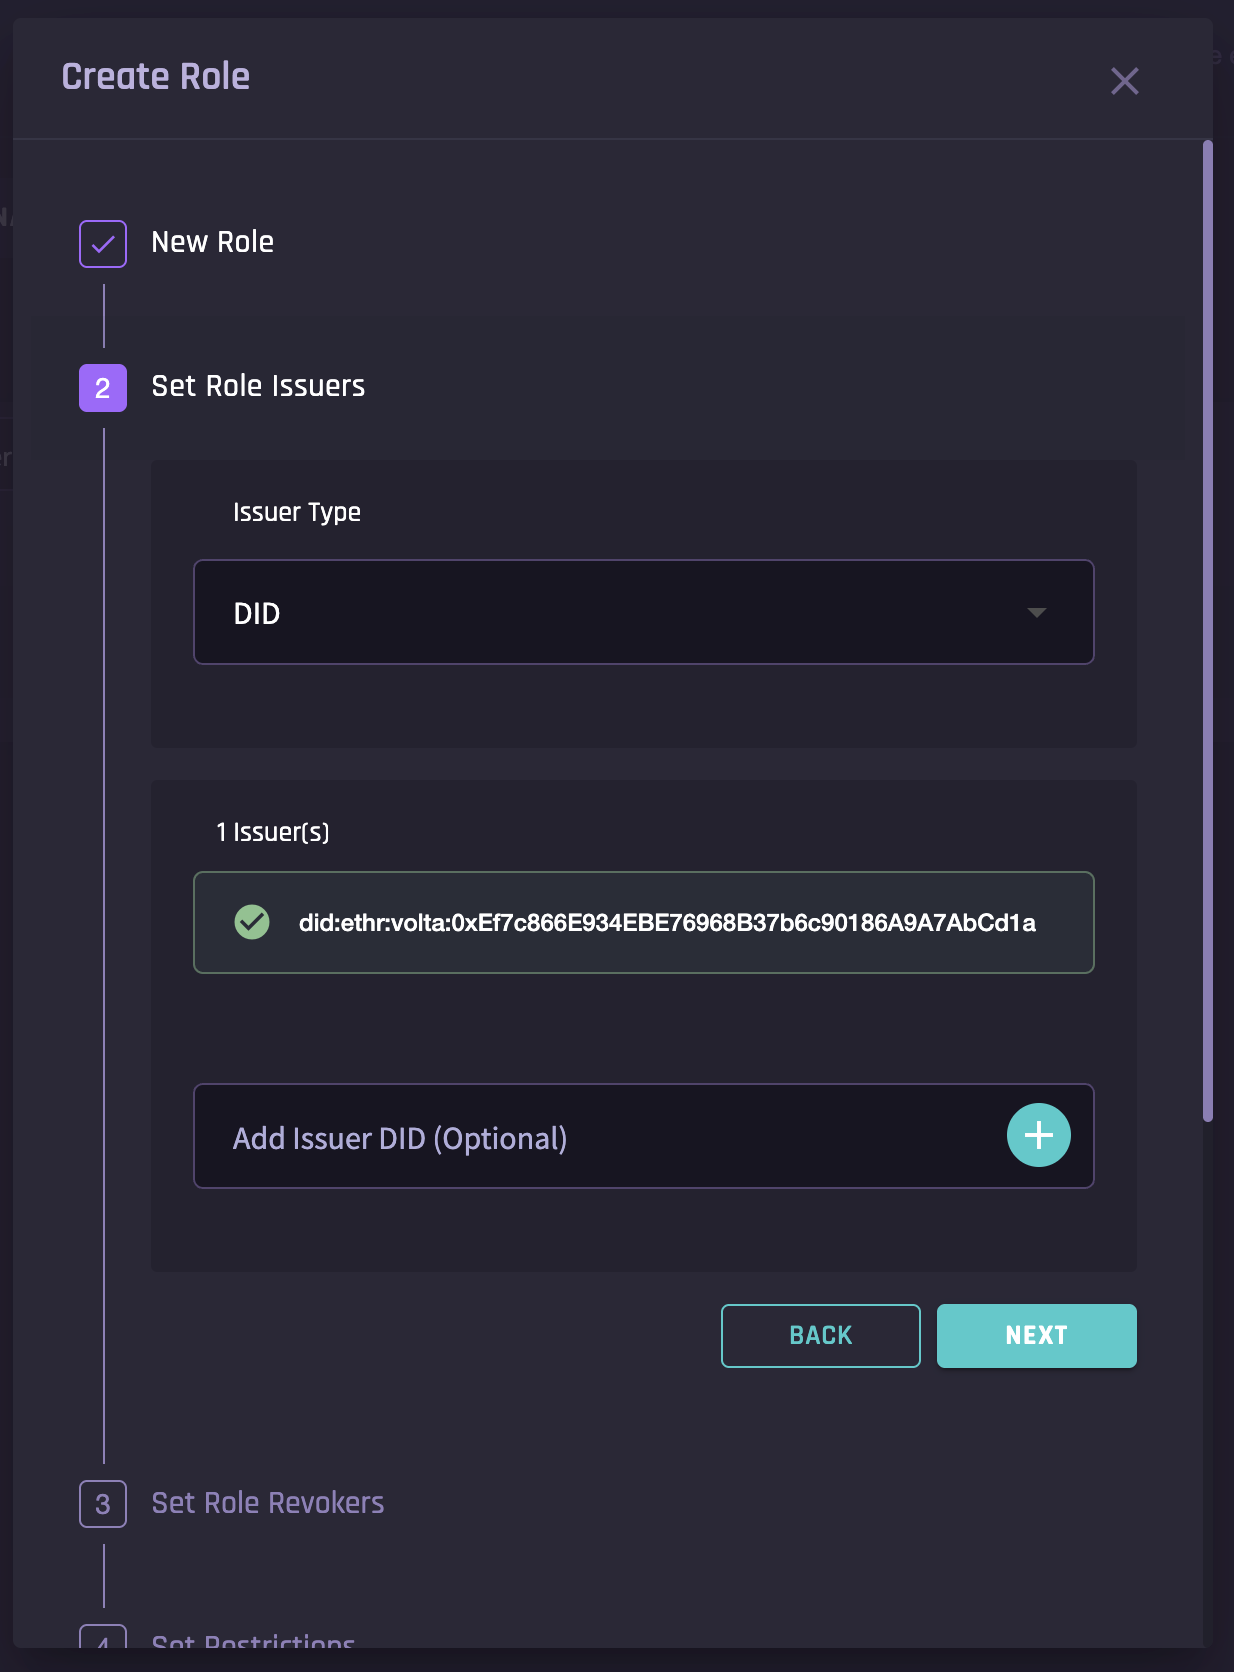Screen dimensions: 1234x1672
Task: Click the Issuer Type dropdown arrow
Action: (1037, 613)
